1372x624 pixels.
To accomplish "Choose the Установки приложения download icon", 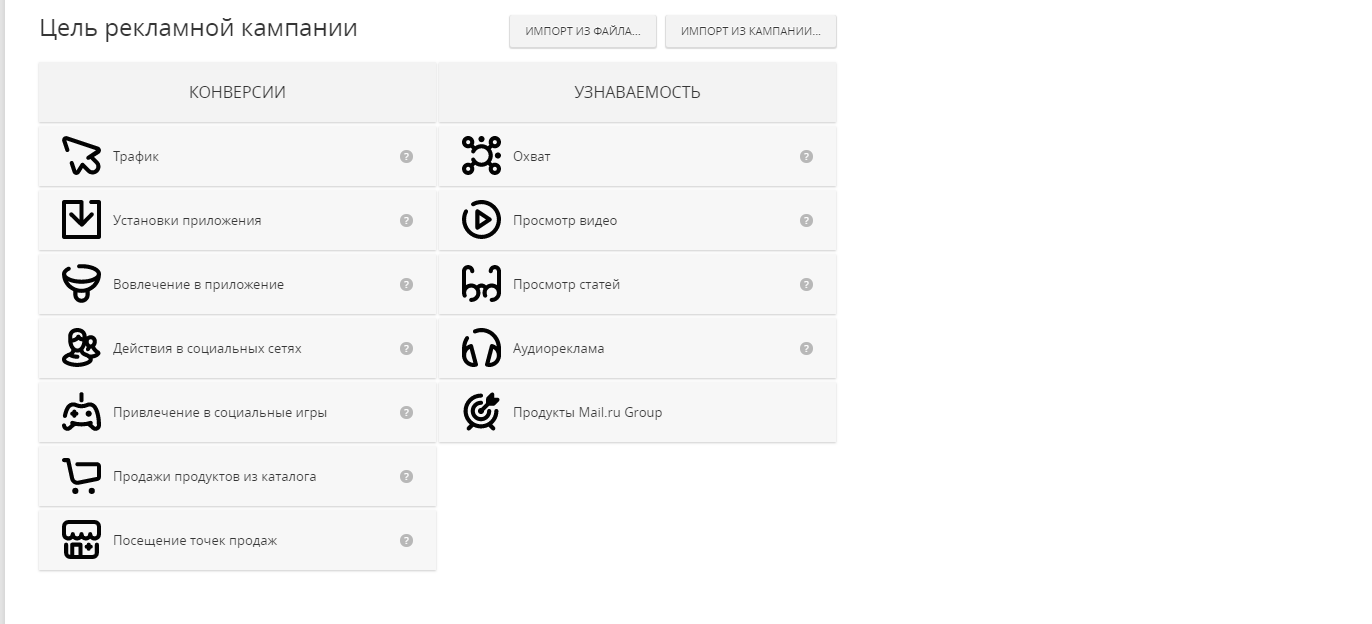I will tap(81, 220).
